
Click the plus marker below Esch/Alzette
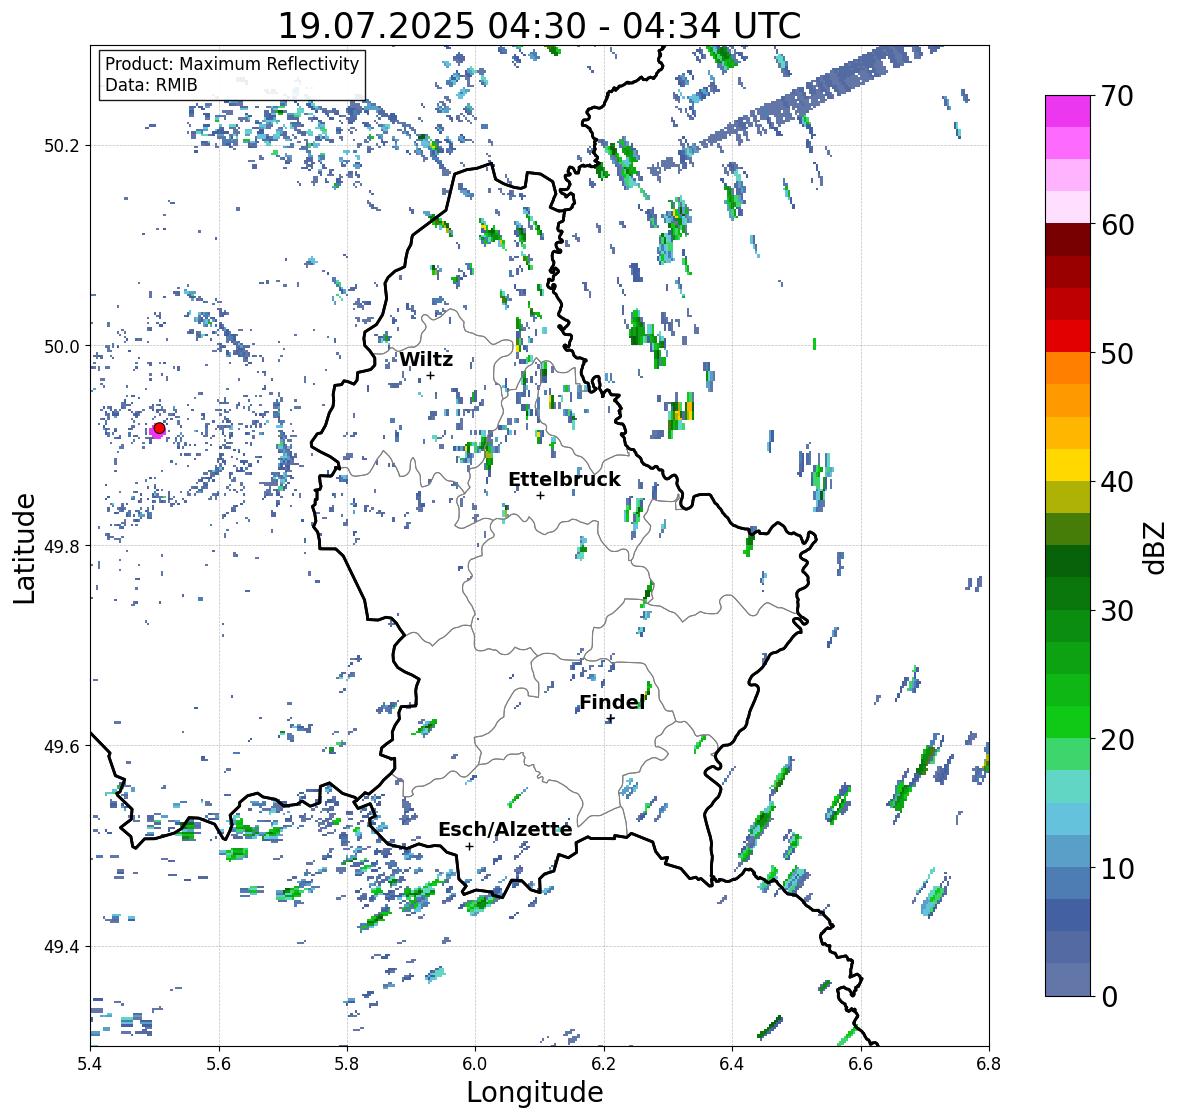click(469, 846)
